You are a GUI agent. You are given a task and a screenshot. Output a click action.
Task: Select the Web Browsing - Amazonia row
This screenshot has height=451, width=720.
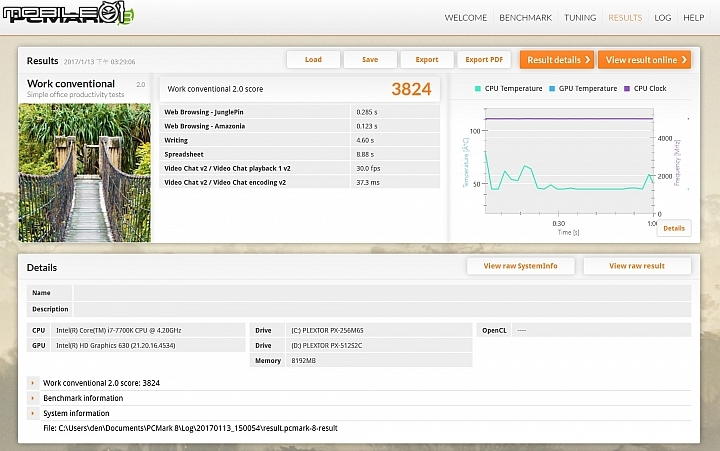coord(299,126)
